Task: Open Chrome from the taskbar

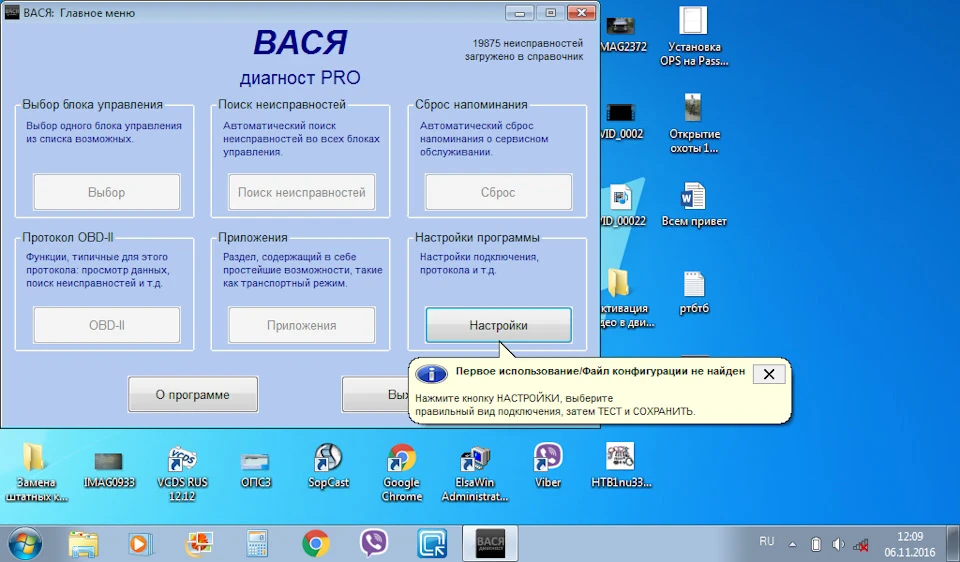Action: [x=315, y=544]
